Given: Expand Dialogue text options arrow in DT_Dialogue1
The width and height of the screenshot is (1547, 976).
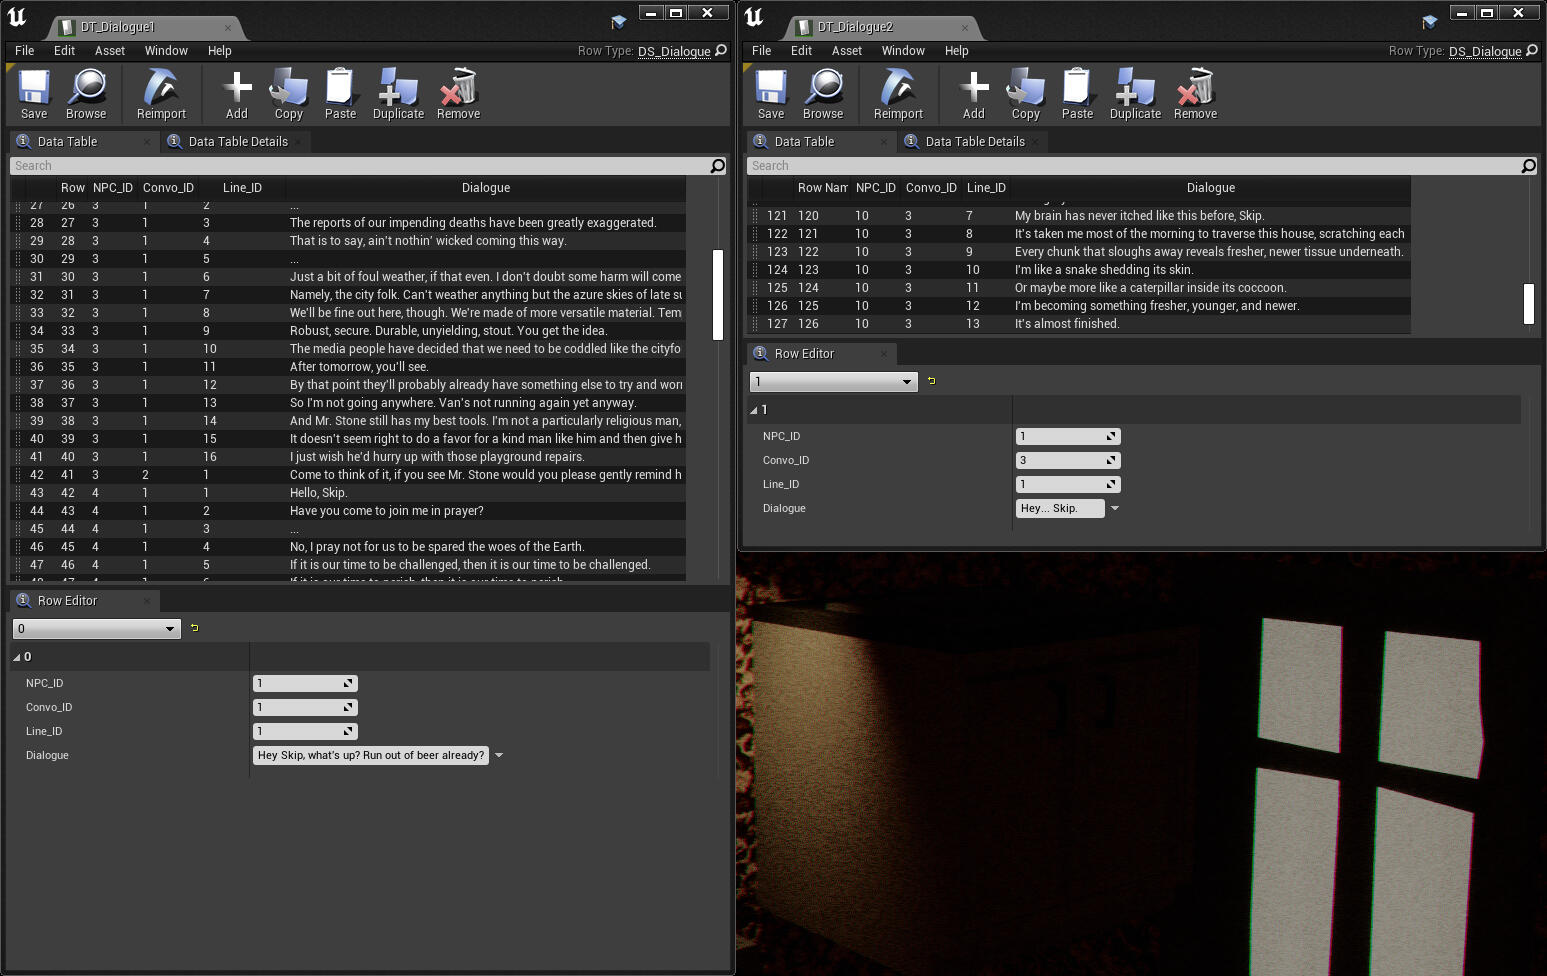Looking at the screenshot, I should 499,756.
